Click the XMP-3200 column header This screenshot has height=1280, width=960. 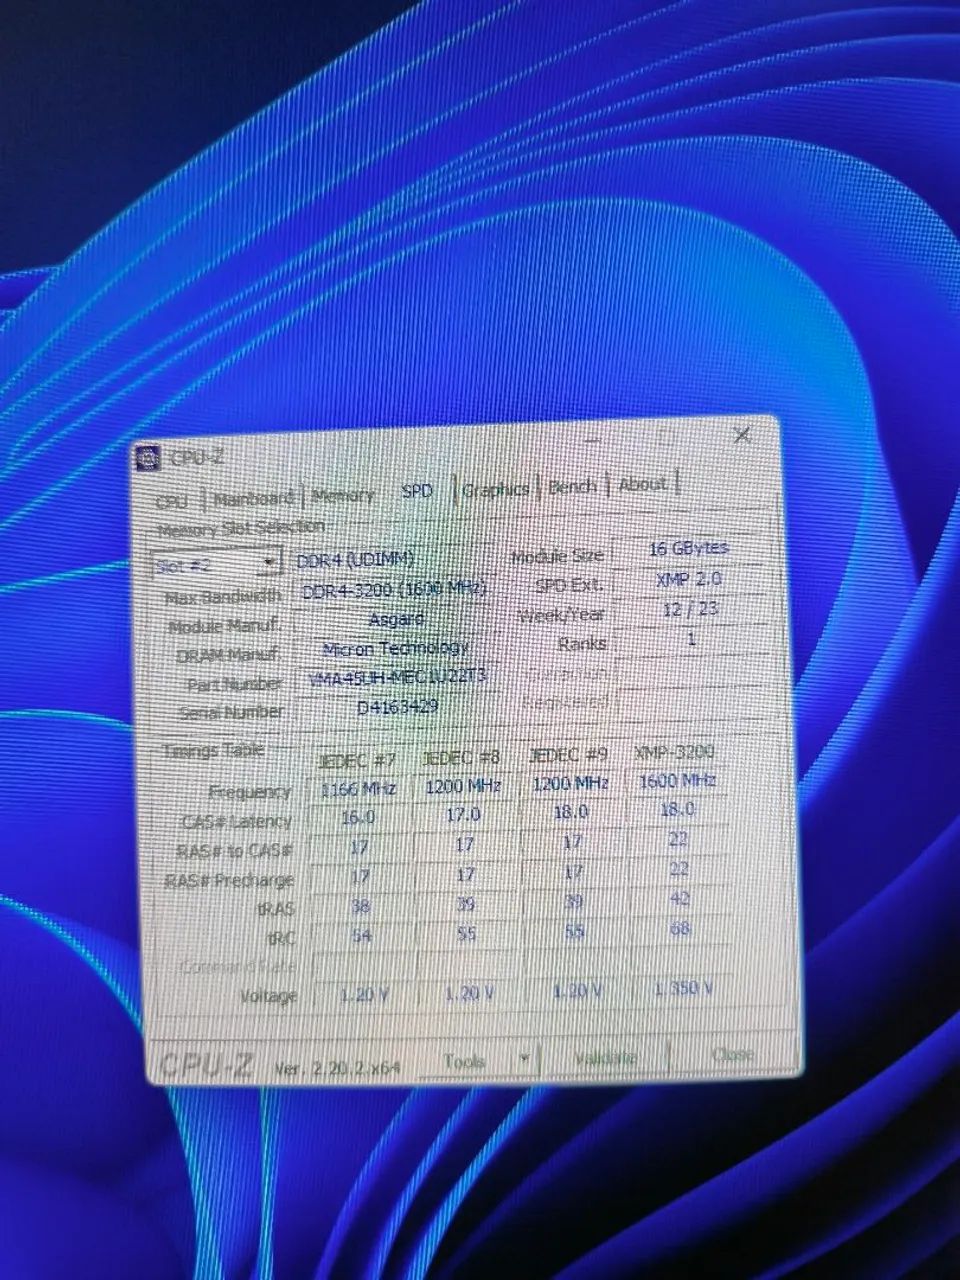coord(675,751)
